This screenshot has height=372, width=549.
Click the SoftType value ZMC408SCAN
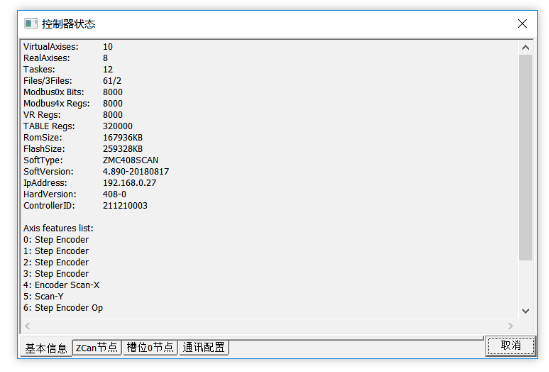coord(131,160)
